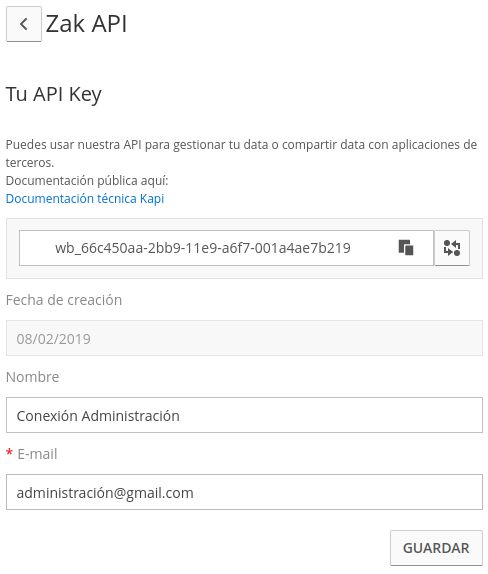Go back using the chevron arrow button
The image size is (488, 574).
click(x=24, y=24)
